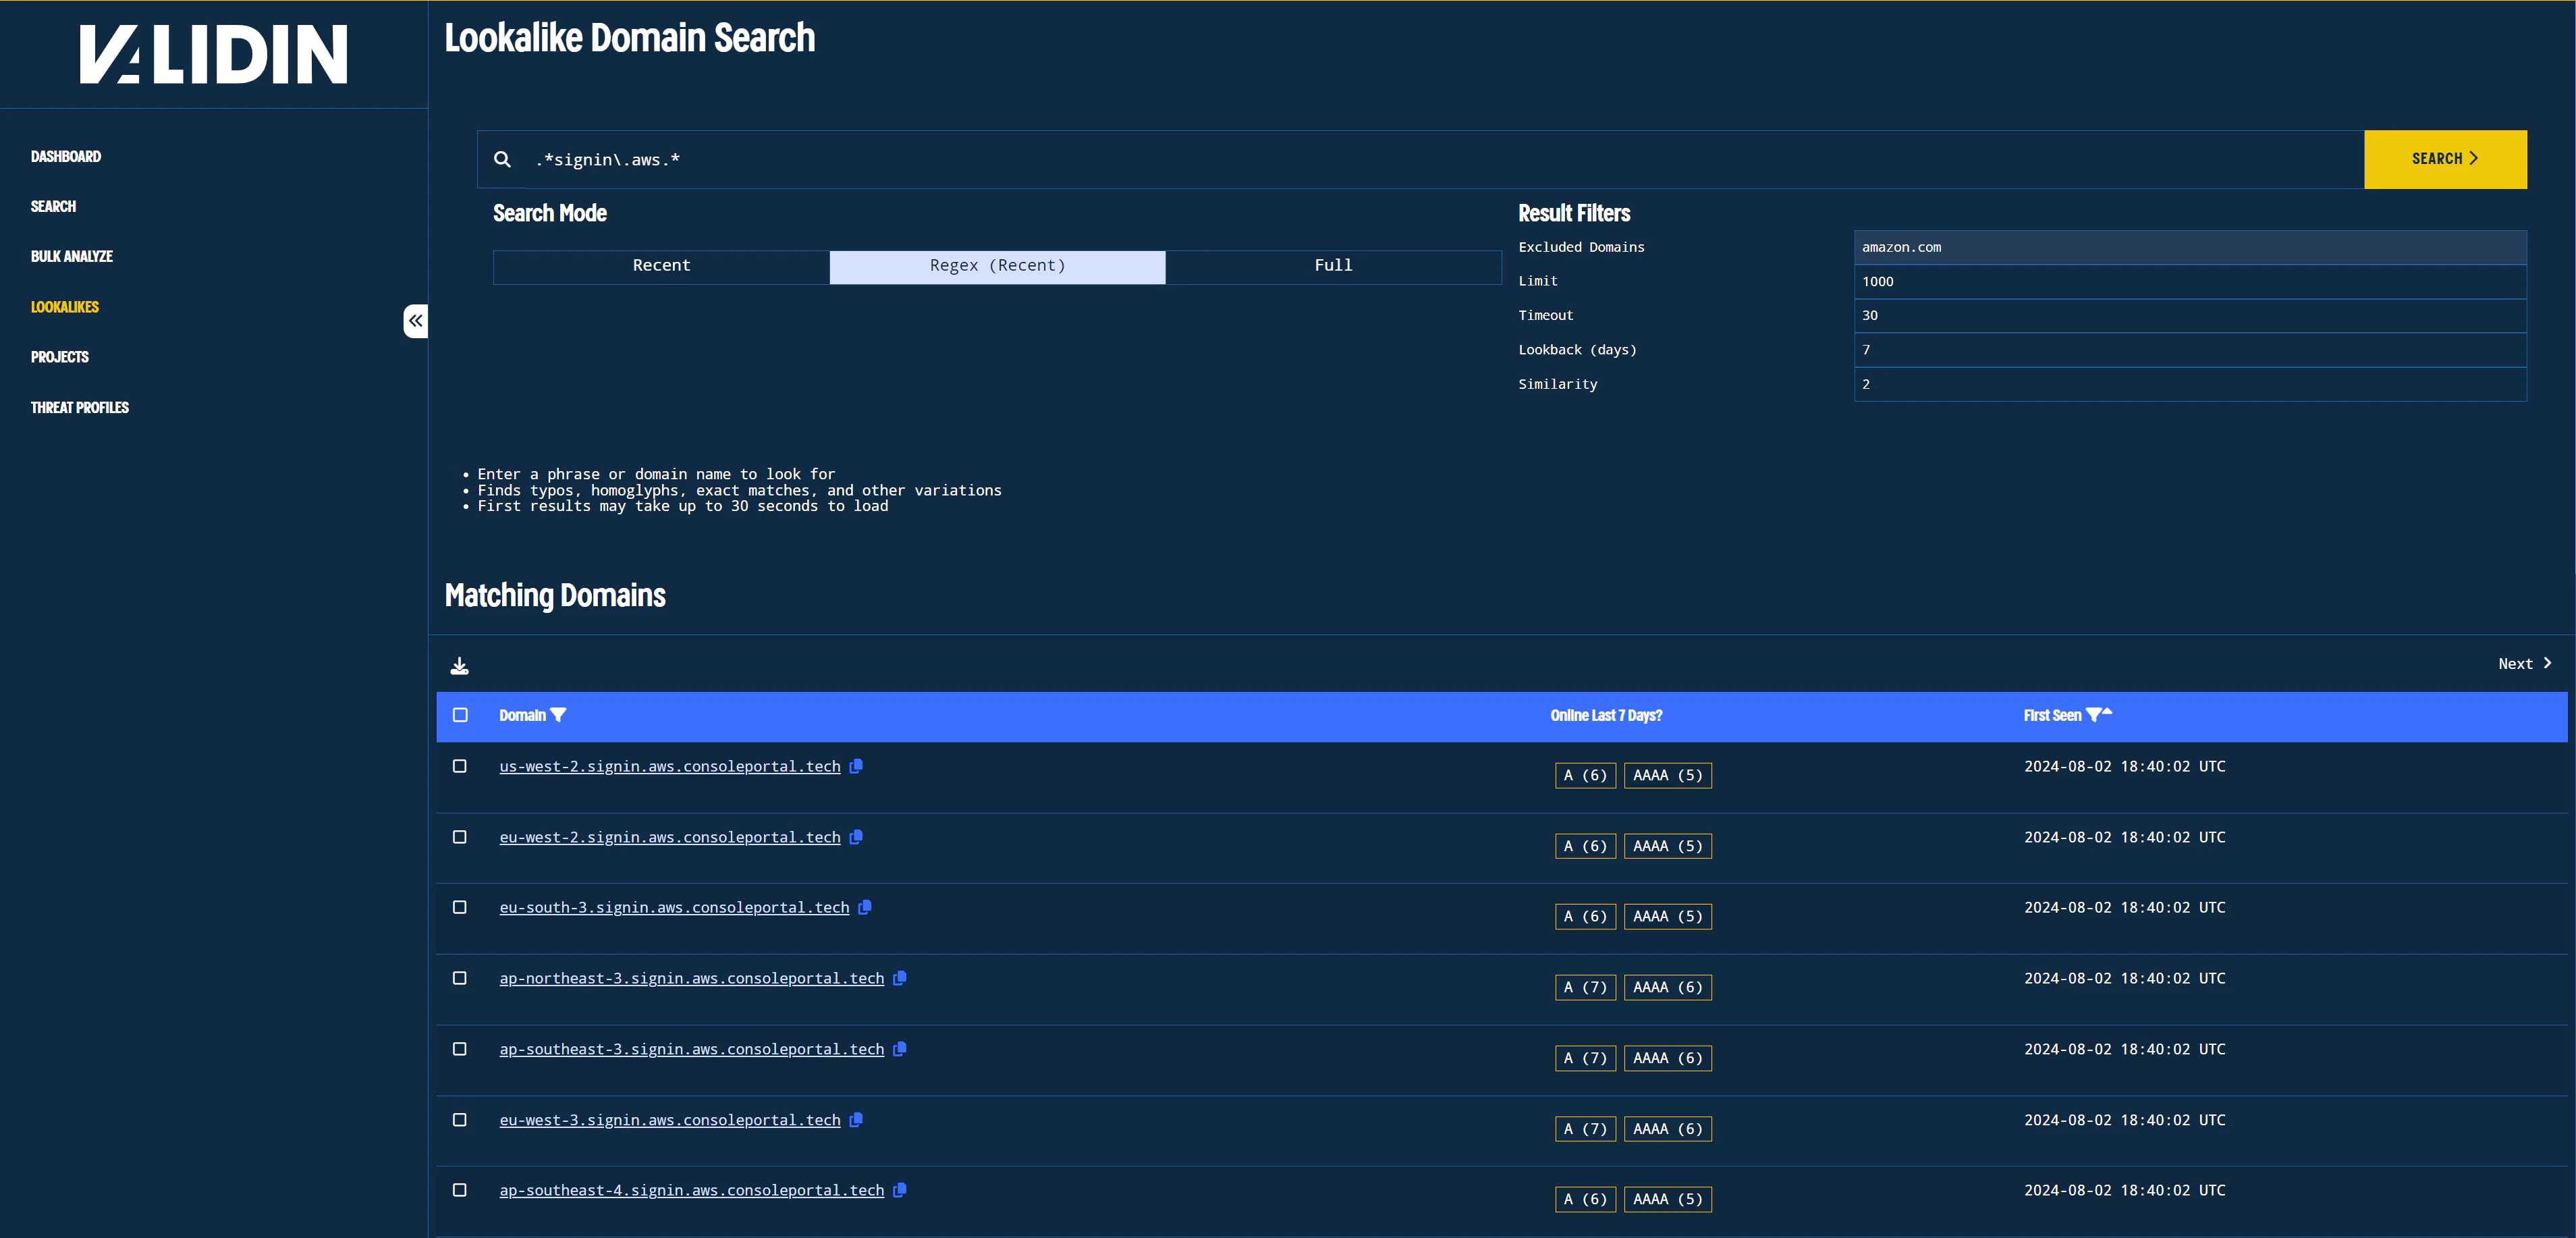Check the us-west-2.signin.aws row checkbox
This screenshot has height=1238, width=2576.
tap(460, 766)
